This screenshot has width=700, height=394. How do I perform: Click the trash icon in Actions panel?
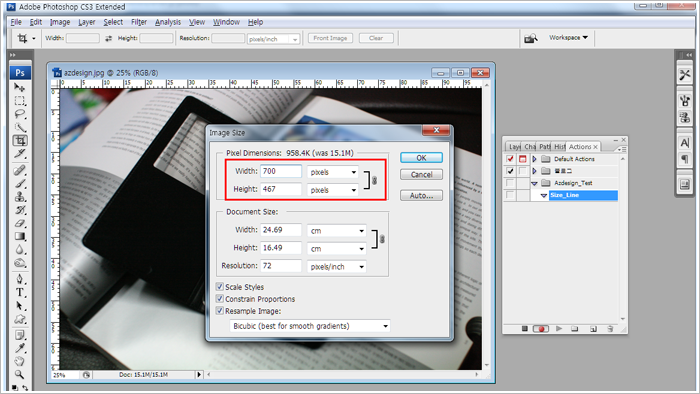(x=610, y=329)
